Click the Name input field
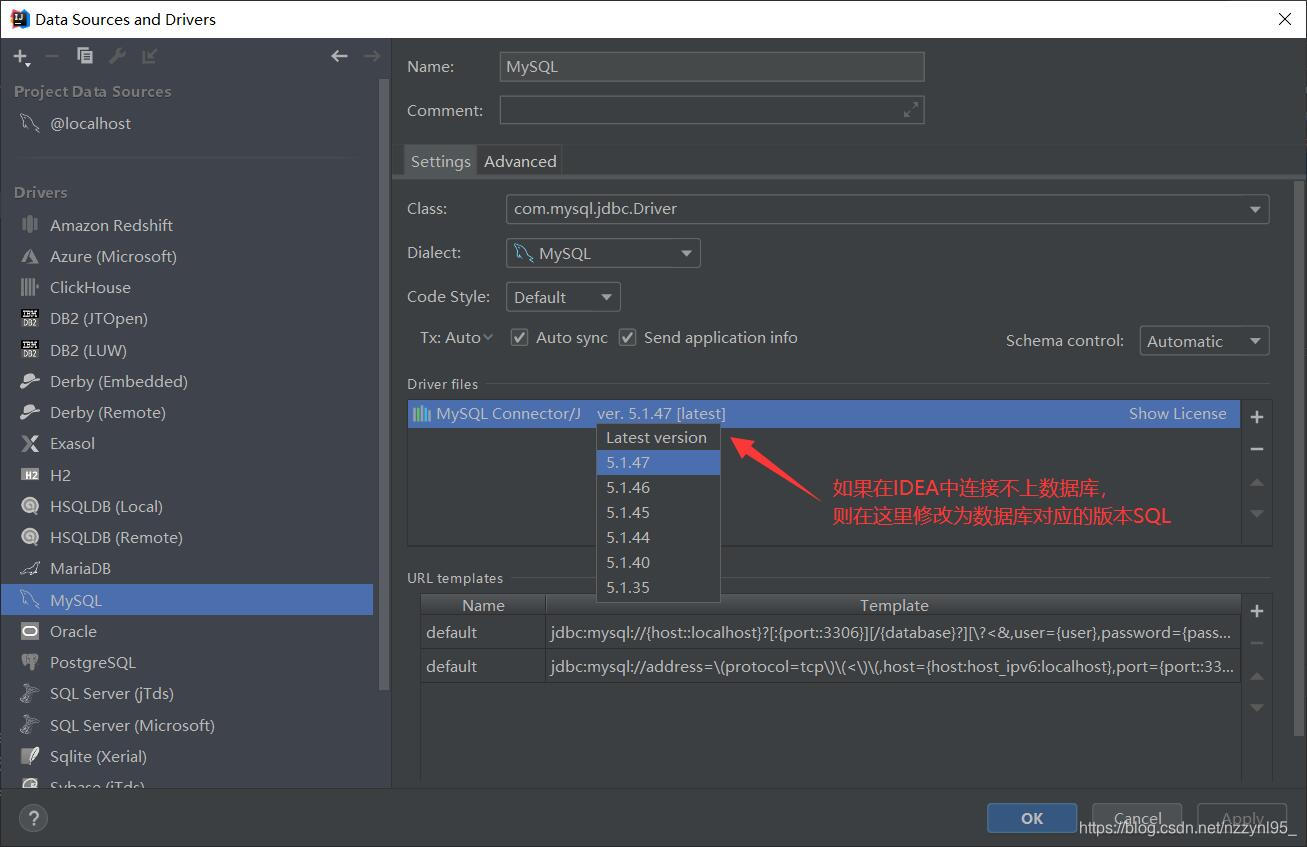1307x847 pixels. tap(712, 67)
